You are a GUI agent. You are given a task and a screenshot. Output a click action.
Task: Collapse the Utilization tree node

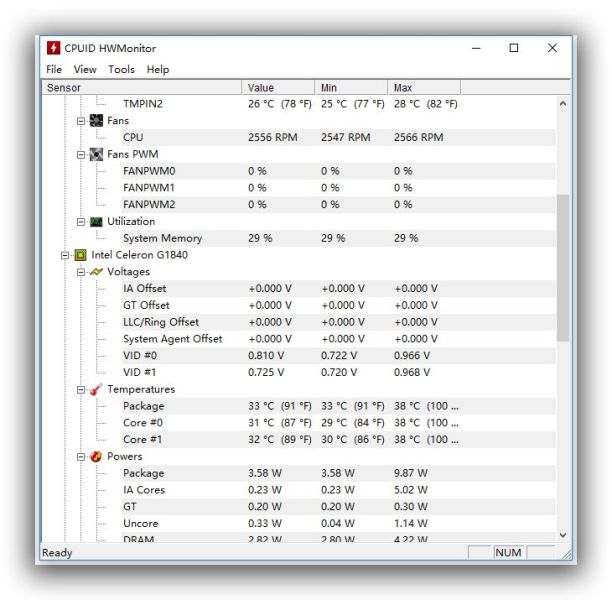pos(81,222)
